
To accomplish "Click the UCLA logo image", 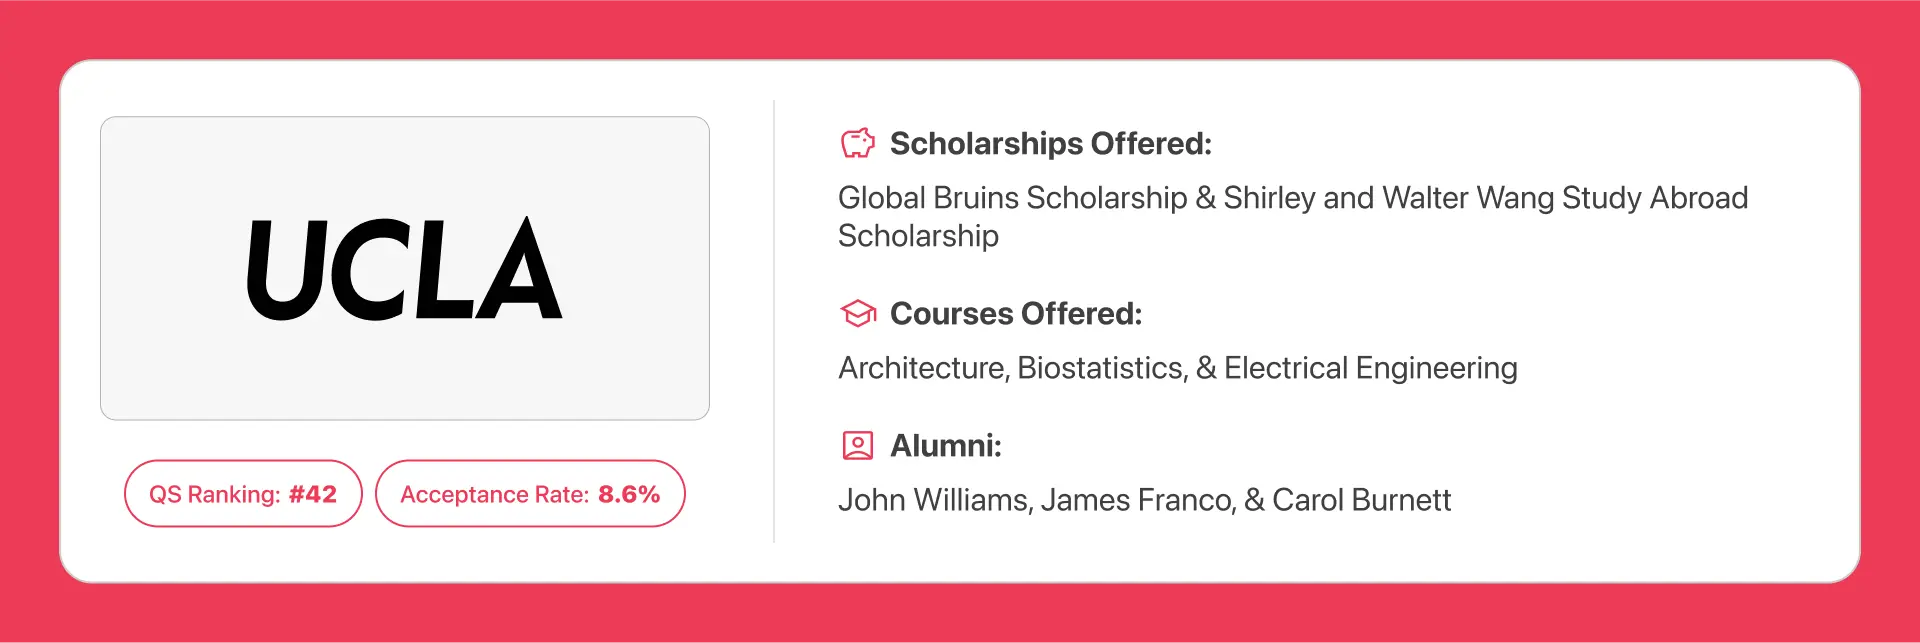I will [405, 268].
